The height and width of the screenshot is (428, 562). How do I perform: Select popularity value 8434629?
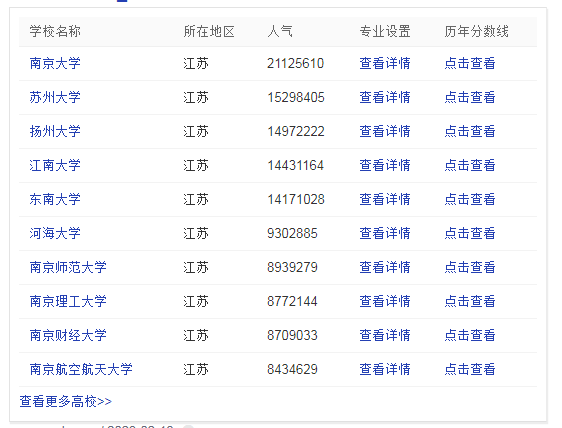point(292,370)
